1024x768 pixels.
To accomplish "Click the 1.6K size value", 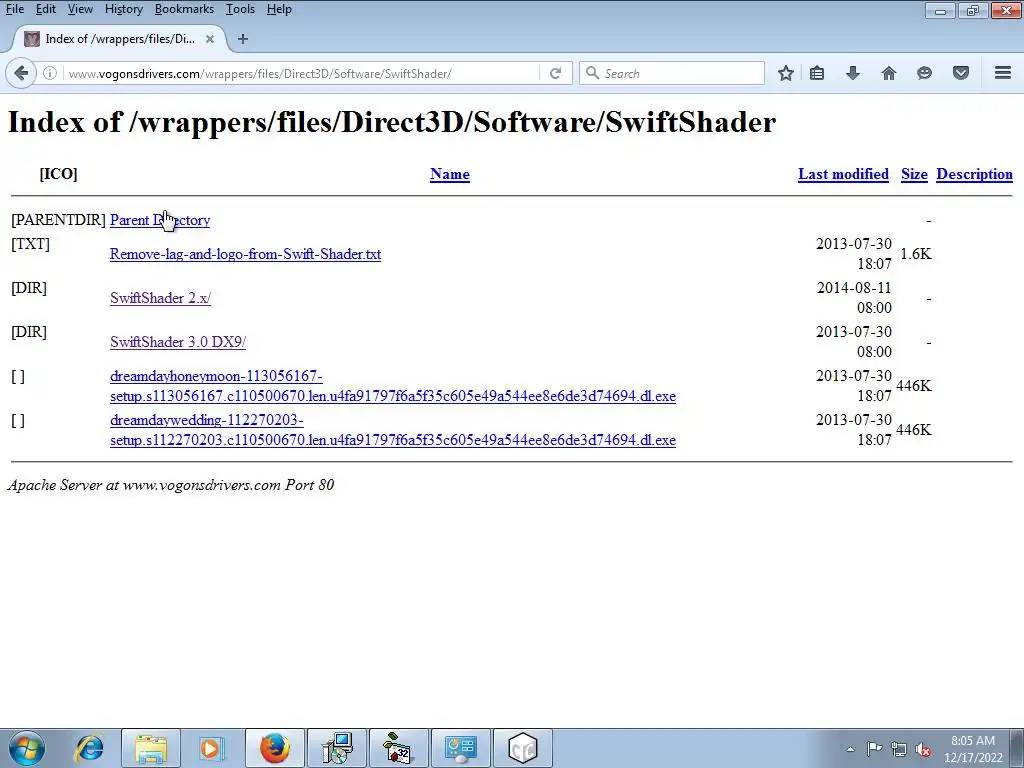I will 916,254.
